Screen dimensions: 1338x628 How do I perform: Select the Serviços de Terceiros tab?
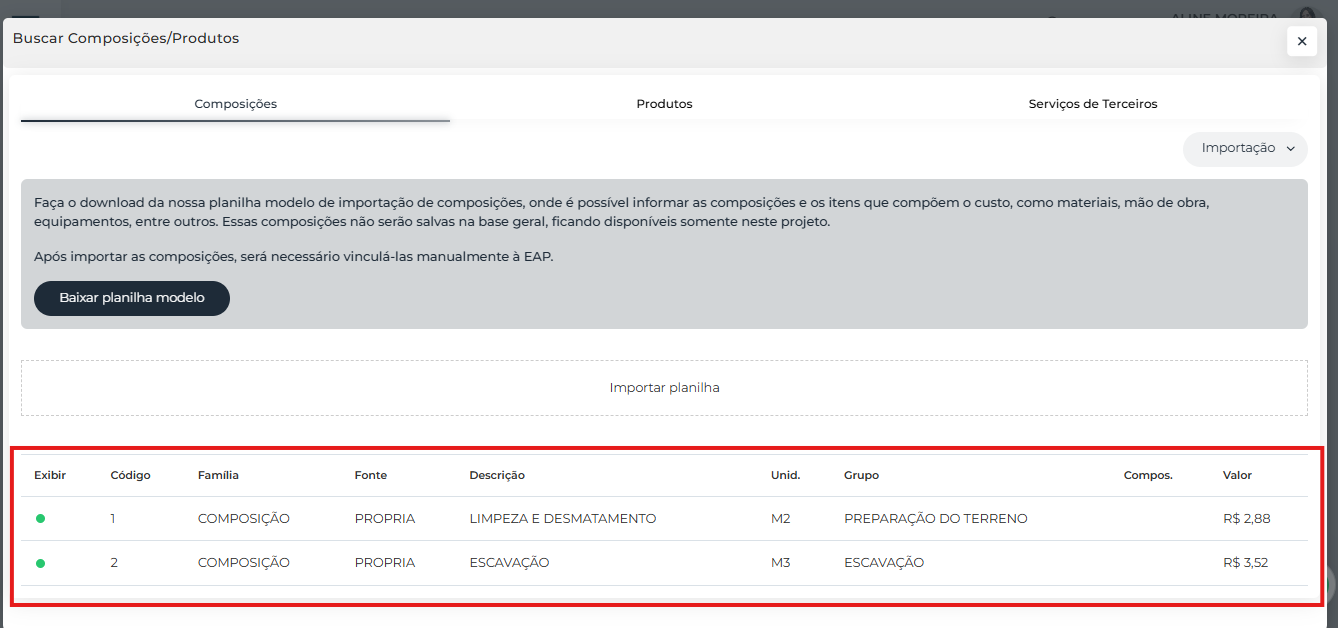[1092, 104]
